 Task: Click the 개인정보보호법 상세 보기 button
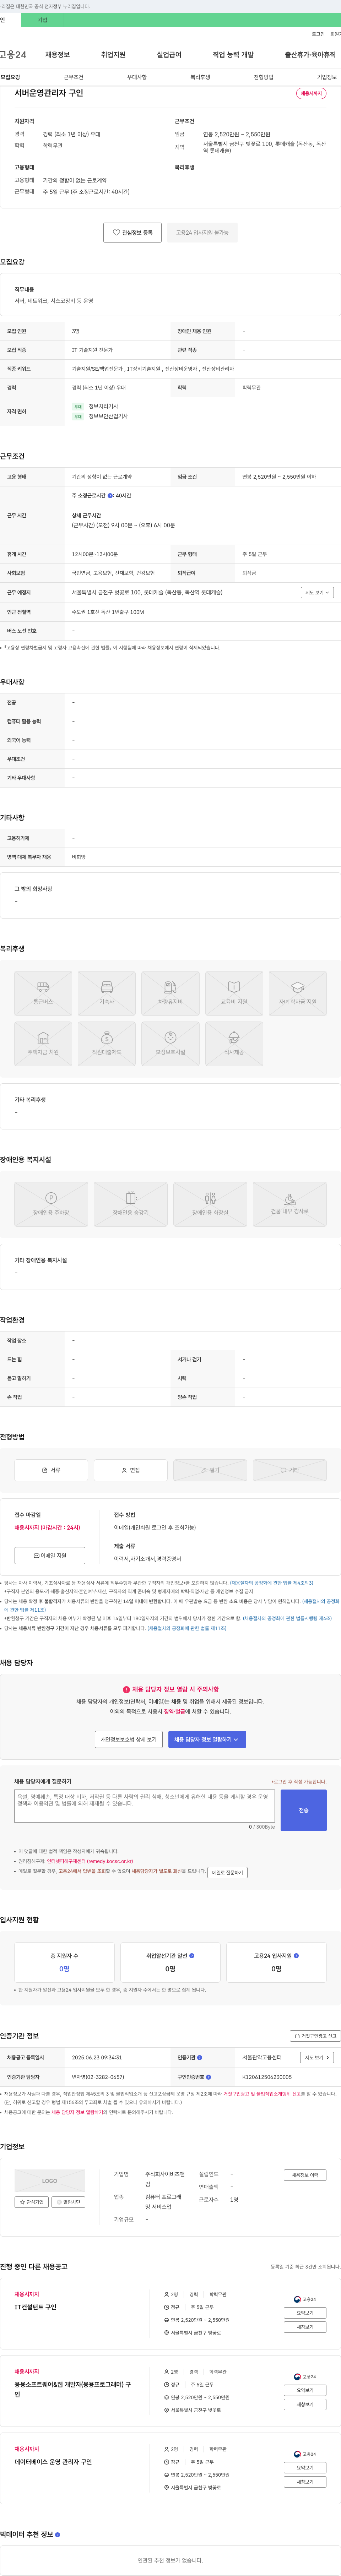[129, 1740]
